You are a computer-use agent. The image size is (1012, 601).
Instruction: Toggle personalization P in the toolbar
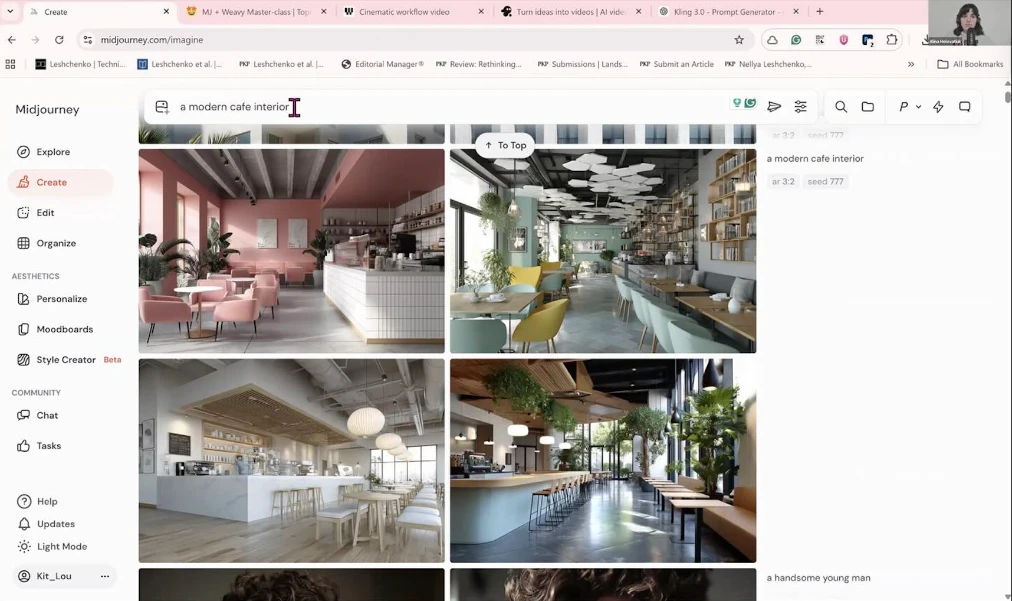pyautogui.click(x=903, y=107)
